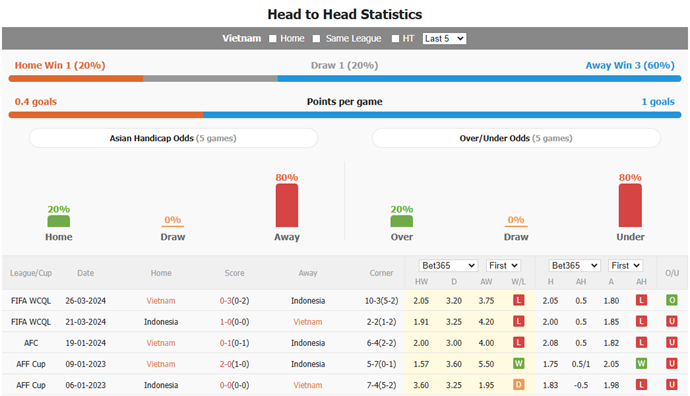Select the Asian Handicap Odds tab
The image size is (690, 396).
point(173,138)
